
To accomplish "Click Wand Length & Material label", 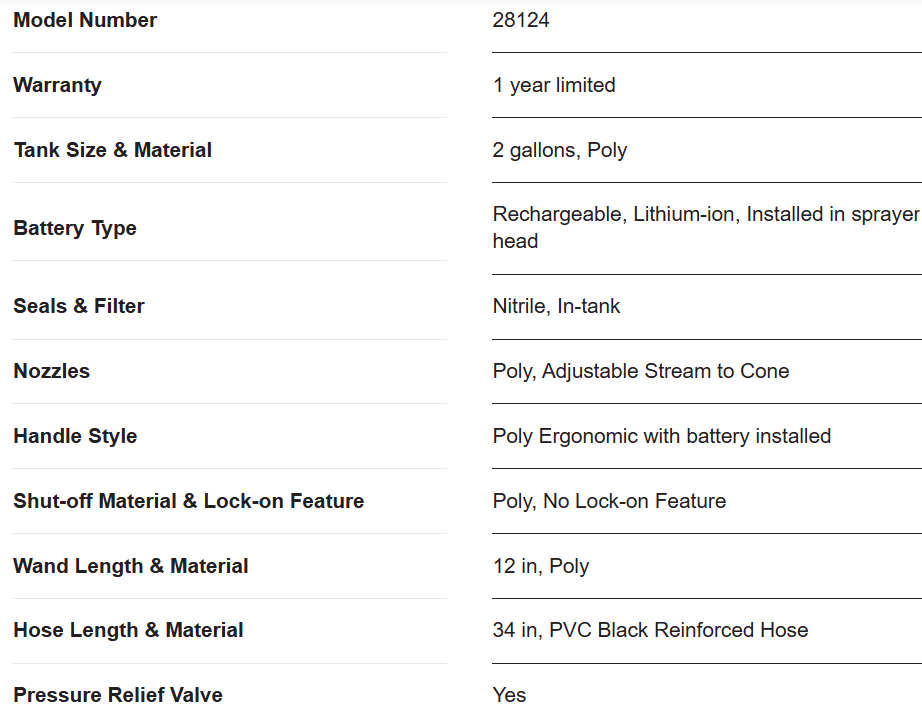I will (x=131, y=566).
